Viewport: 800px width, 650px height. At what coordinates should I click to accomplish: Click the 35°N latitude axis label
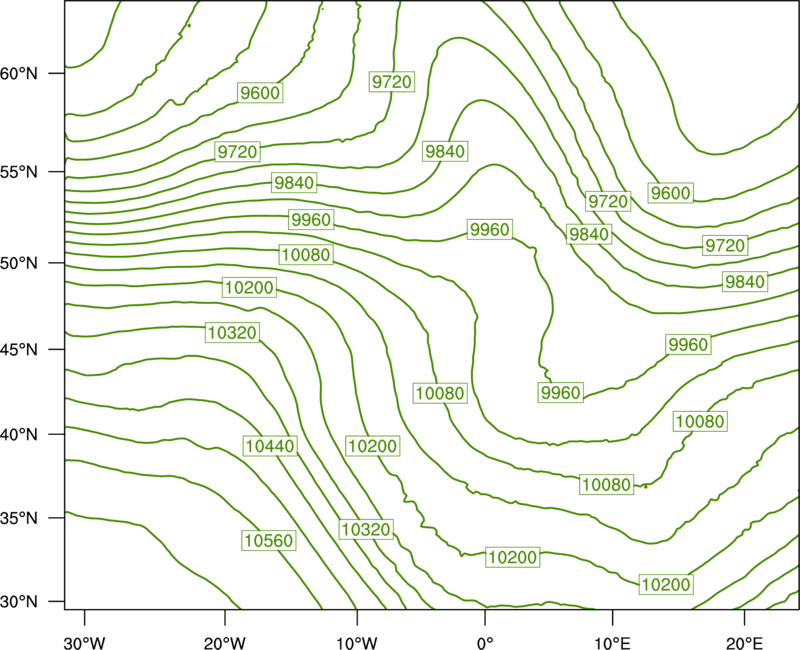tap(19, 518)
